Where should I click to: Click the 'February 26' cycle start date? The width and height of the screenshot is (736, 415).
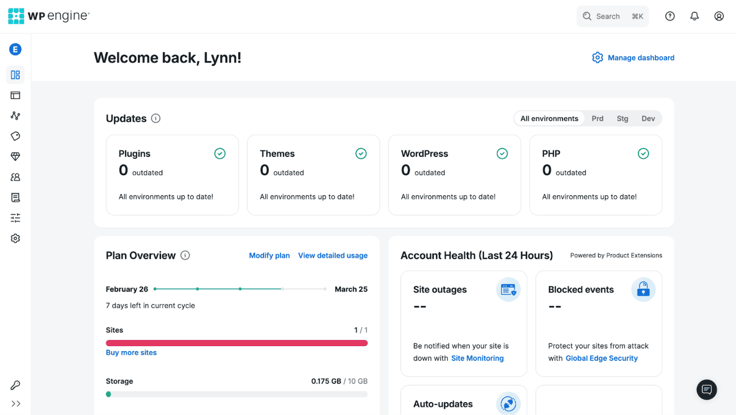tap(127, 289)
